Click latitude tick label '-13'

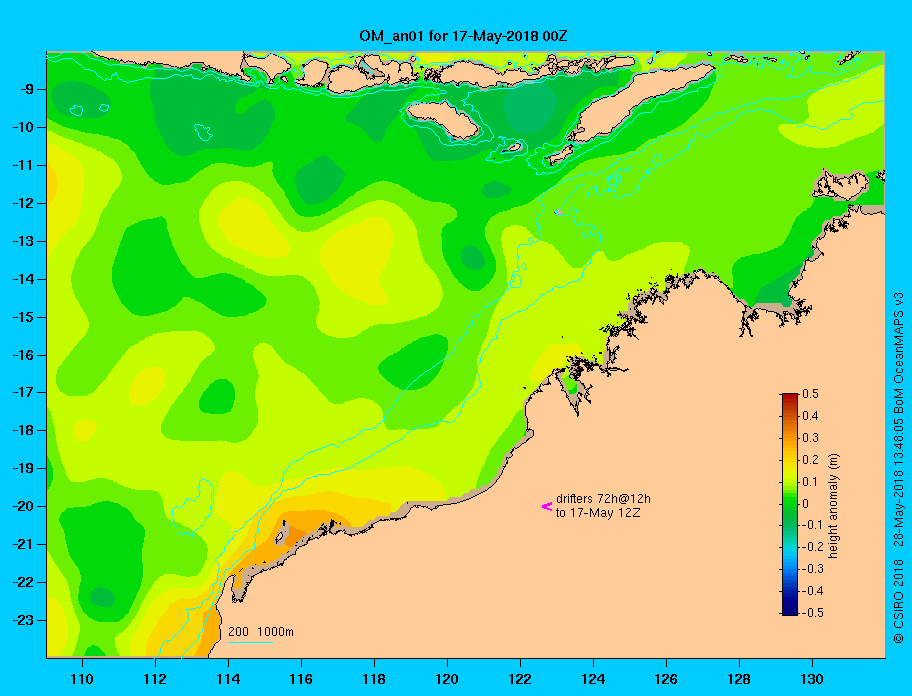[23, 241]
